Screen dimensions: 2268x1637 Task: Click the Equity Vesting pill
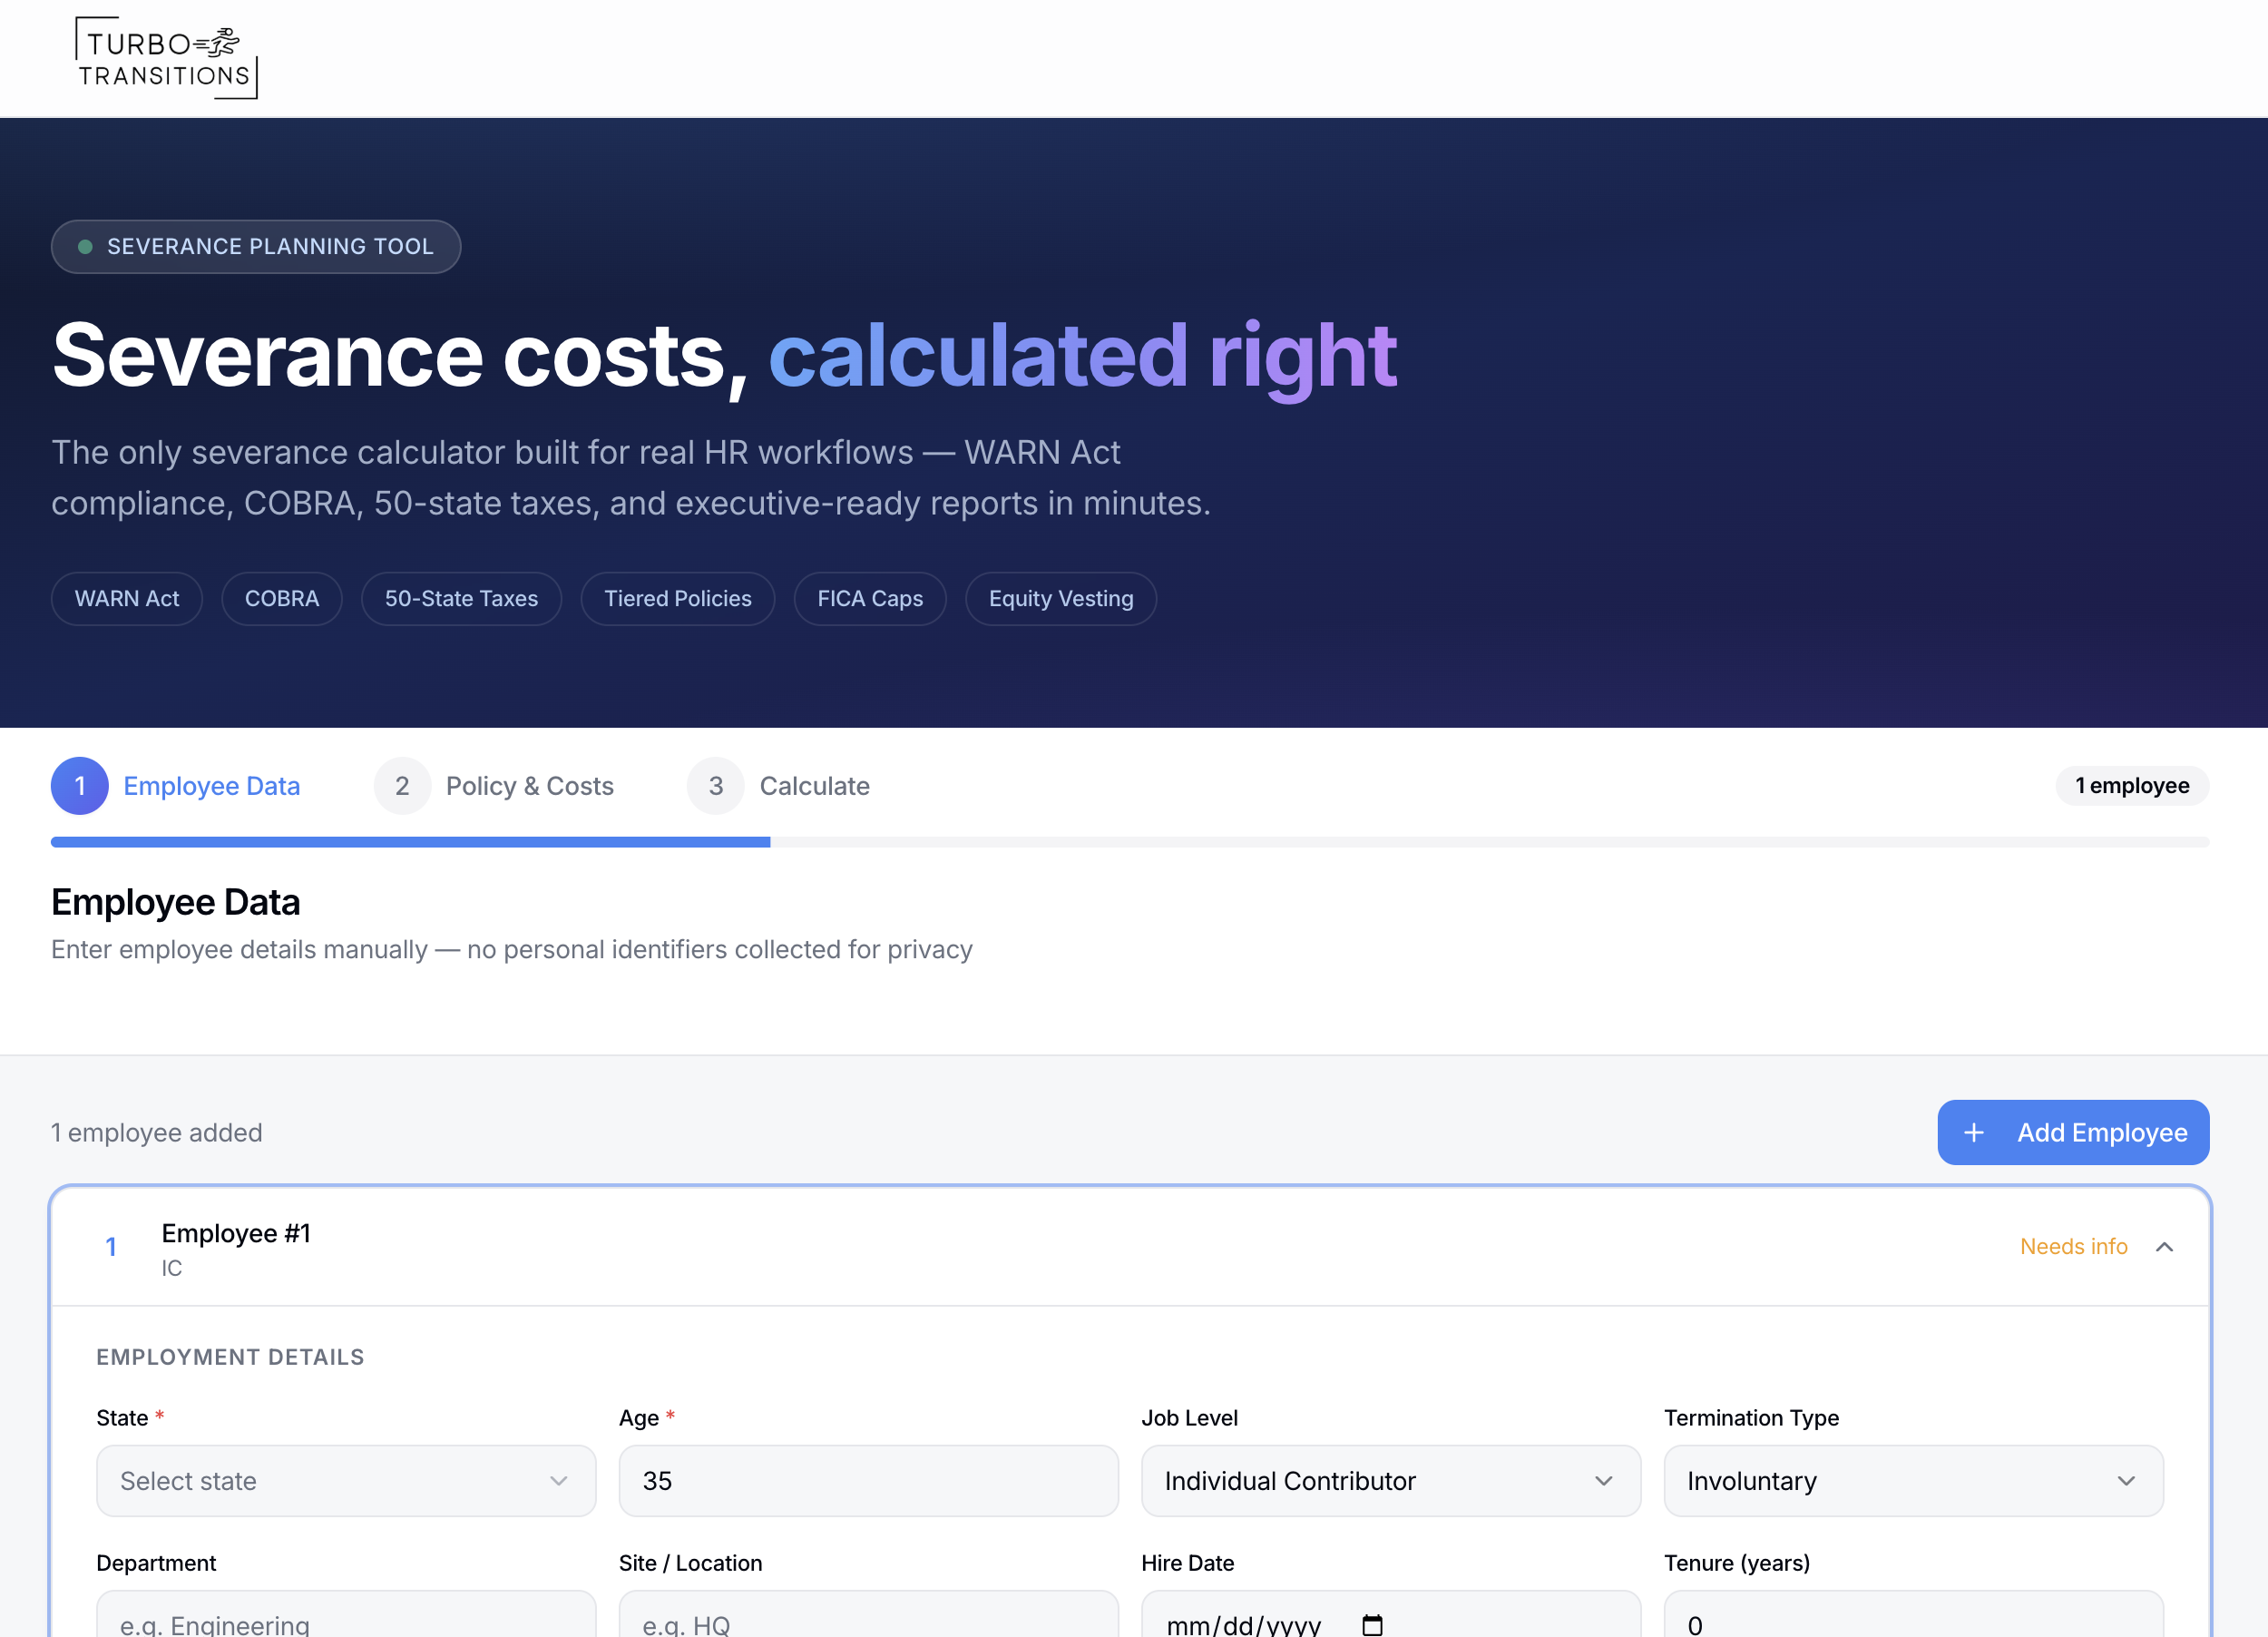point(1060,599)
